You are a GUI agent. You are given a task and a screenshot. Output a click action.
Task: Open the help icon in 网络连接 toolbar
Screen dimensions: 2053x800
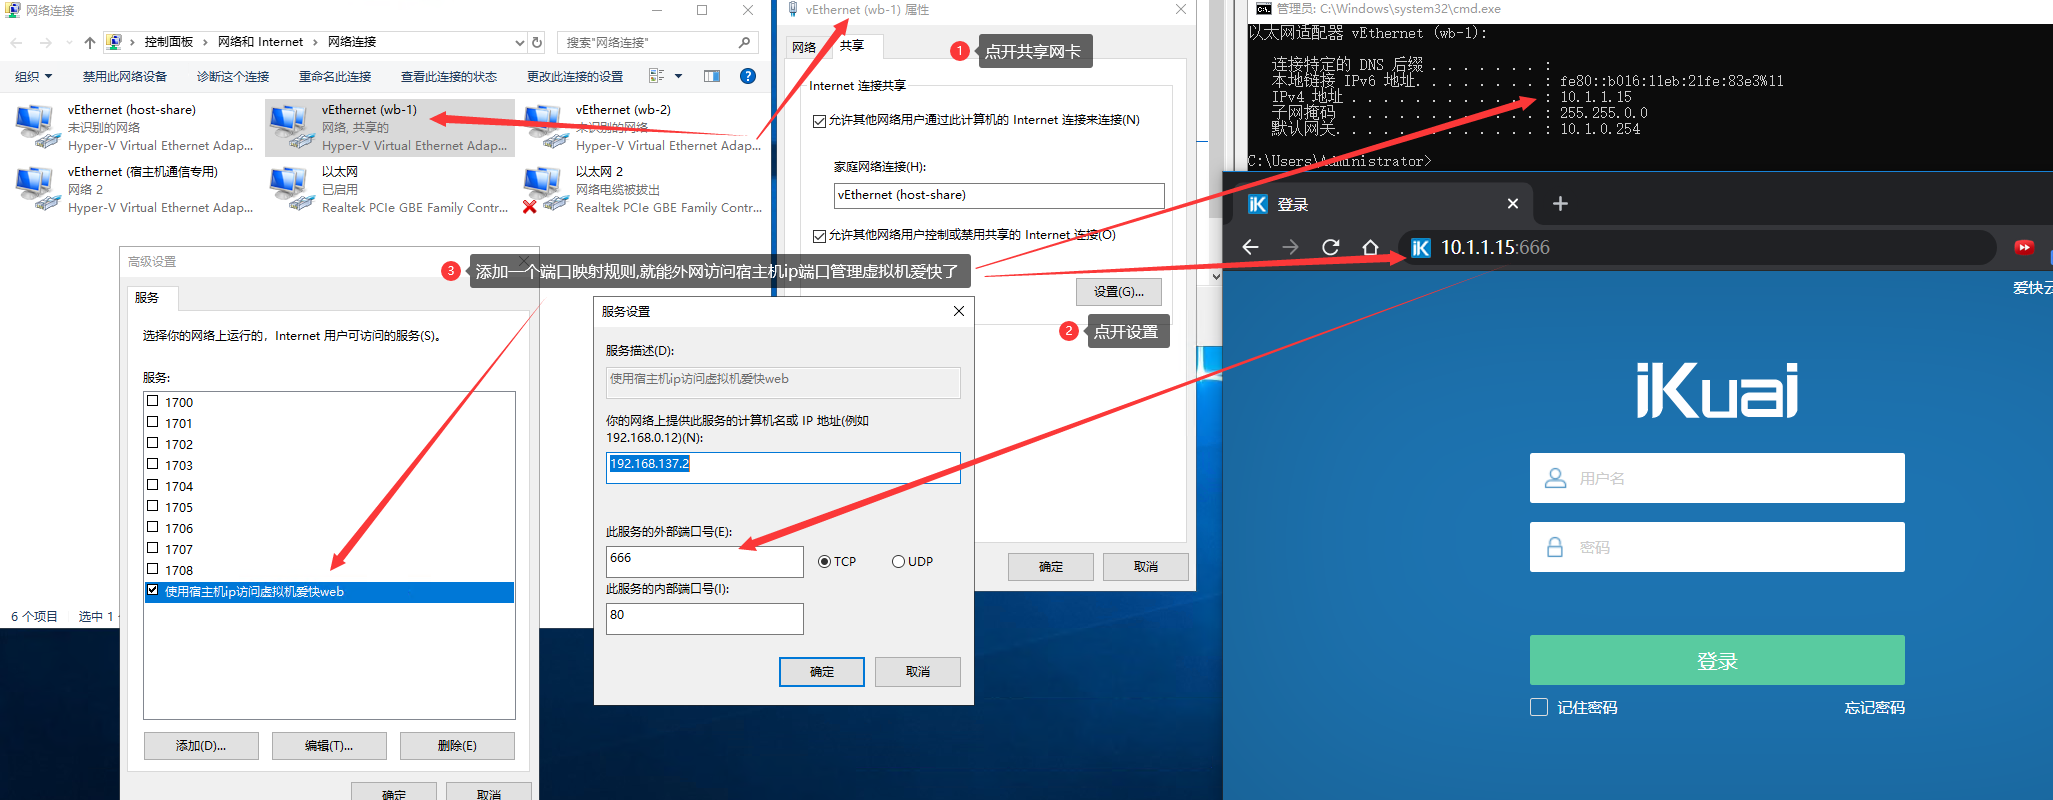click(x=747, y=76)
